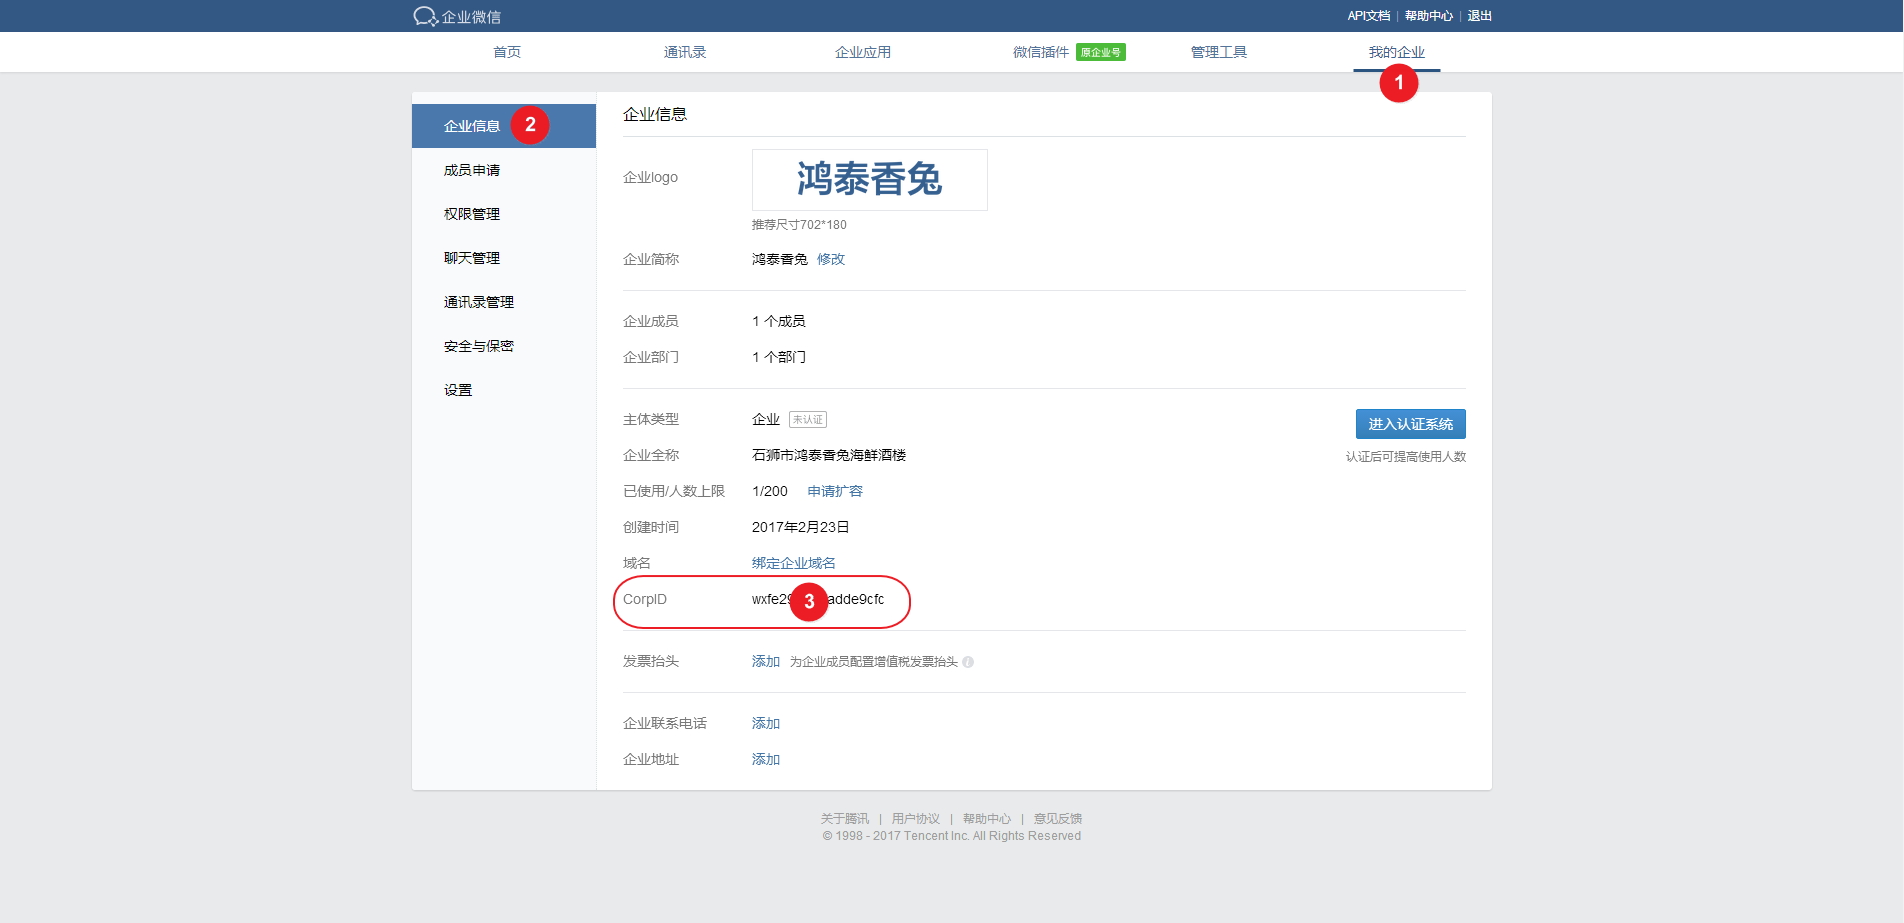Click the 意见反馈 footer link
This screenshot has height=923, width=1904.
coord(1058,819)
